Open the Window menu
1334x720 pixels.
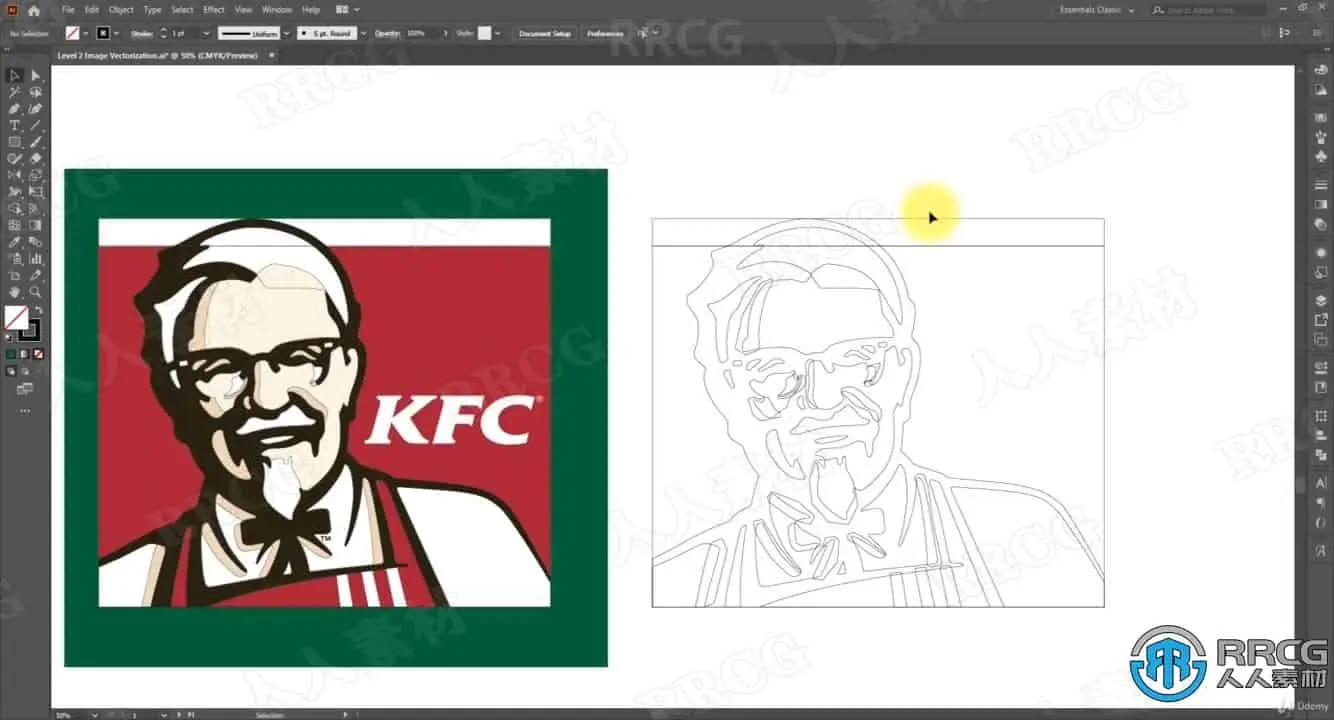tap(277, 10)
